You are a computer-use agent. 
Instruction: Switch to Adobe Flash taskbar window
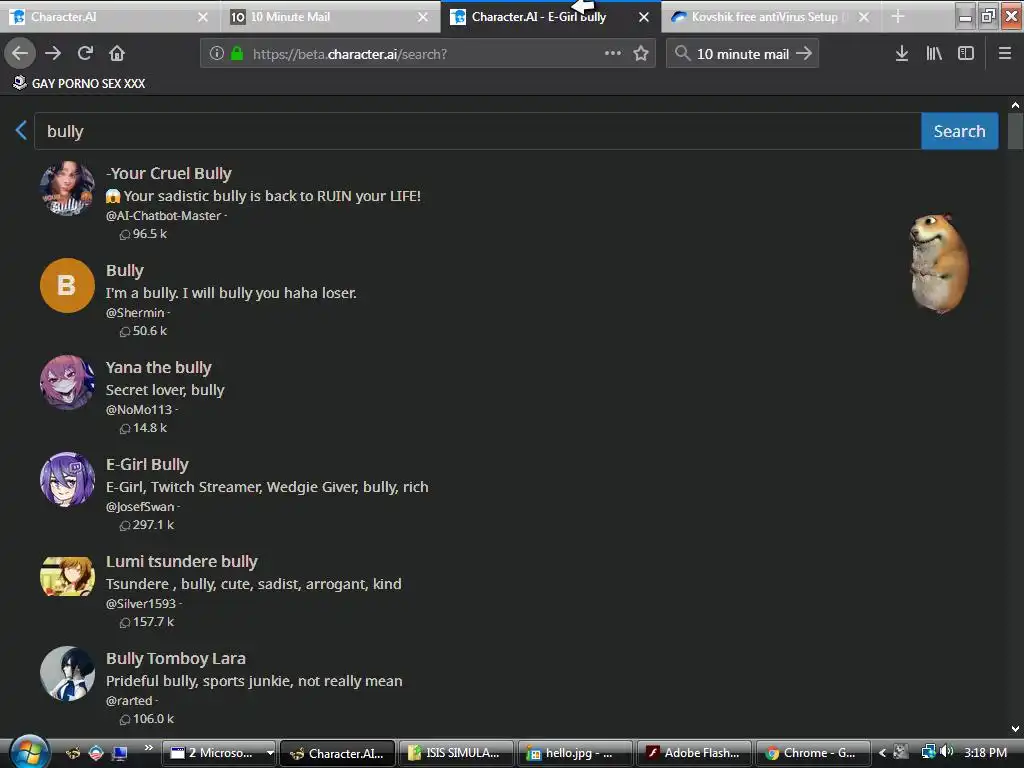point(694,753)
